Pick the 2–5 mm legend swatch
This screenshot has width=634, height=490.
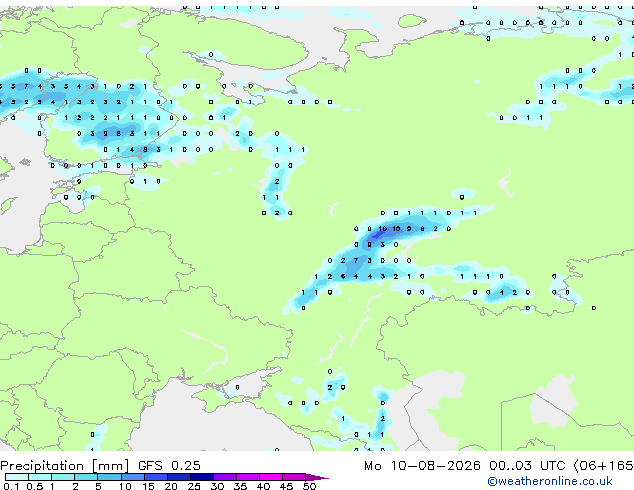[x=86, y=477]
